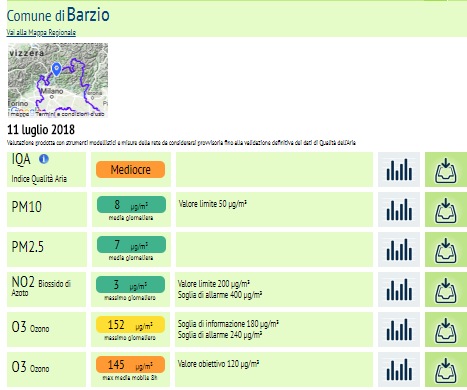Download IQA data via inbox icon
Viewport: 467px width, 390px height.
[446, 169]
